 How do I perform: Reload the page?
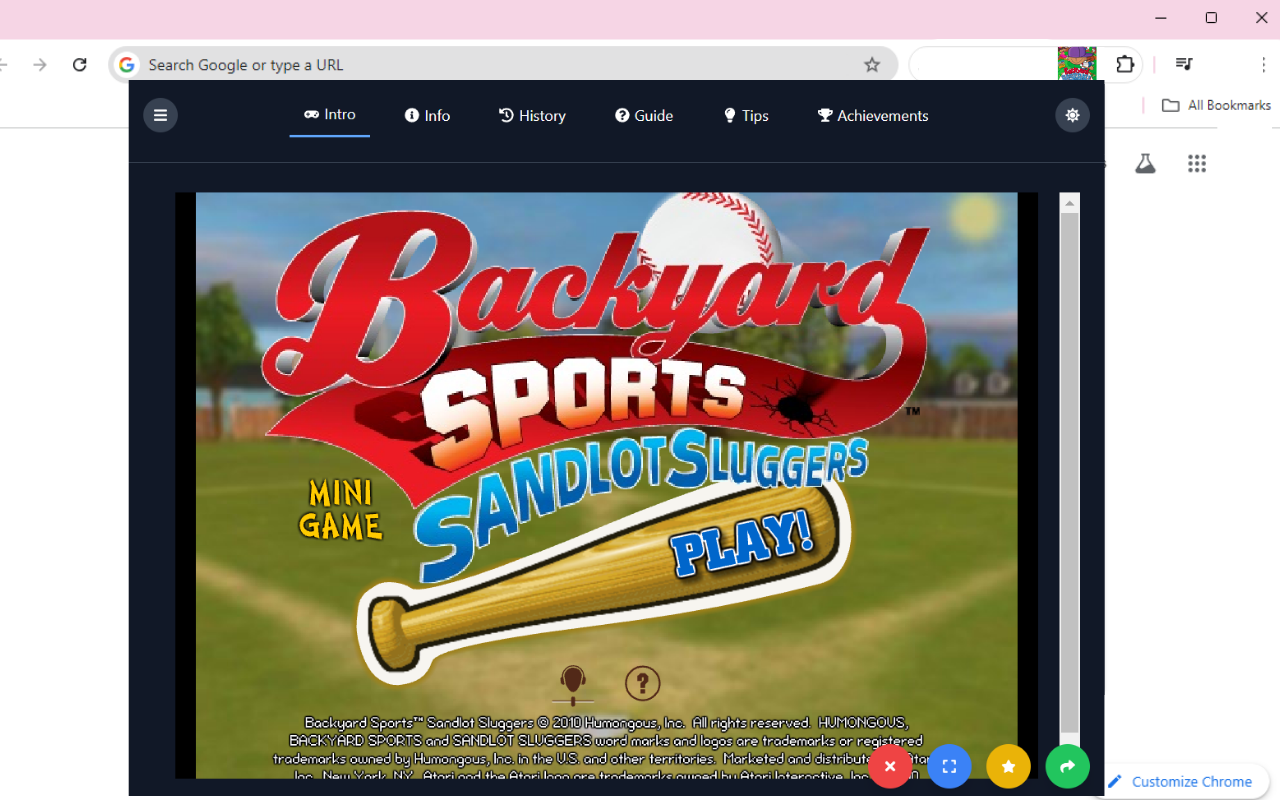click(x=80, y=65)
